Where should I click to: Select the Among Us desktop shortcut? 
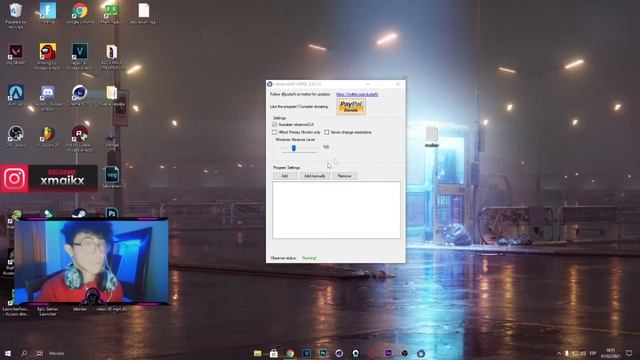(48, 56)
